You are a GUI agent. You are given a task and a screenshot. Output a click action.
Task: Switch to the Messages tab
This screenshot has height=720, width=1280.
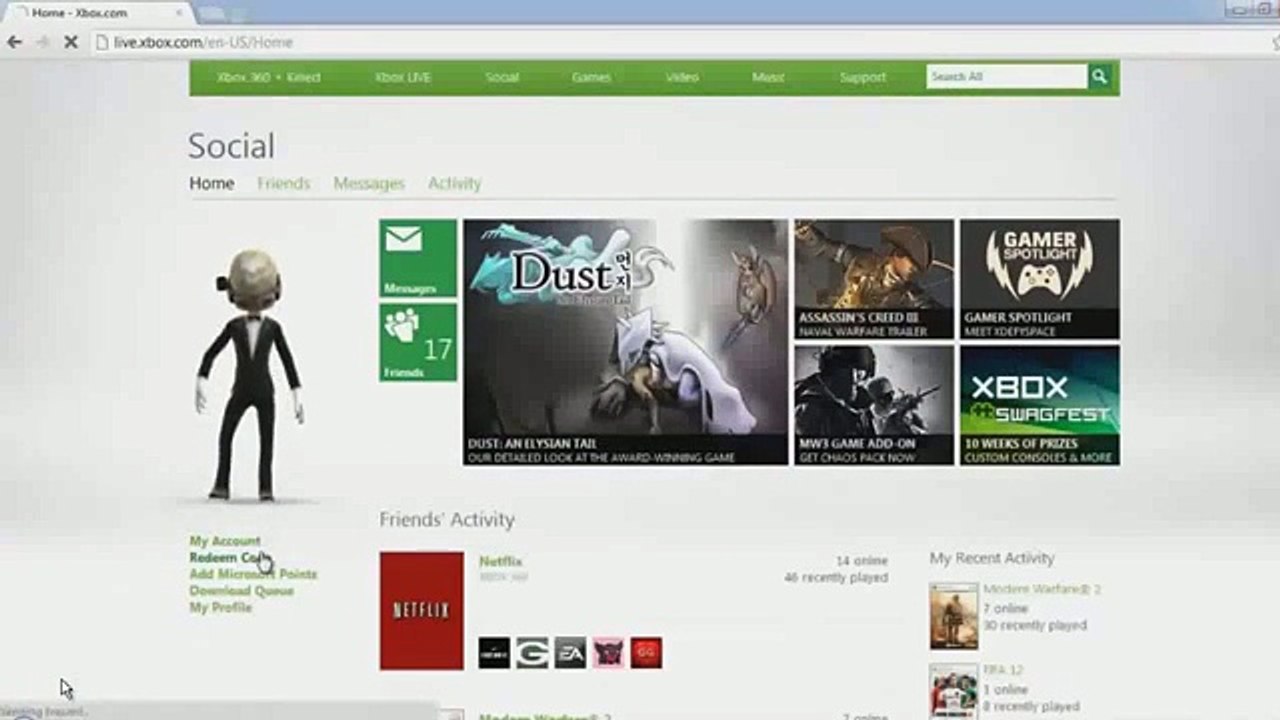click(369, 183)
